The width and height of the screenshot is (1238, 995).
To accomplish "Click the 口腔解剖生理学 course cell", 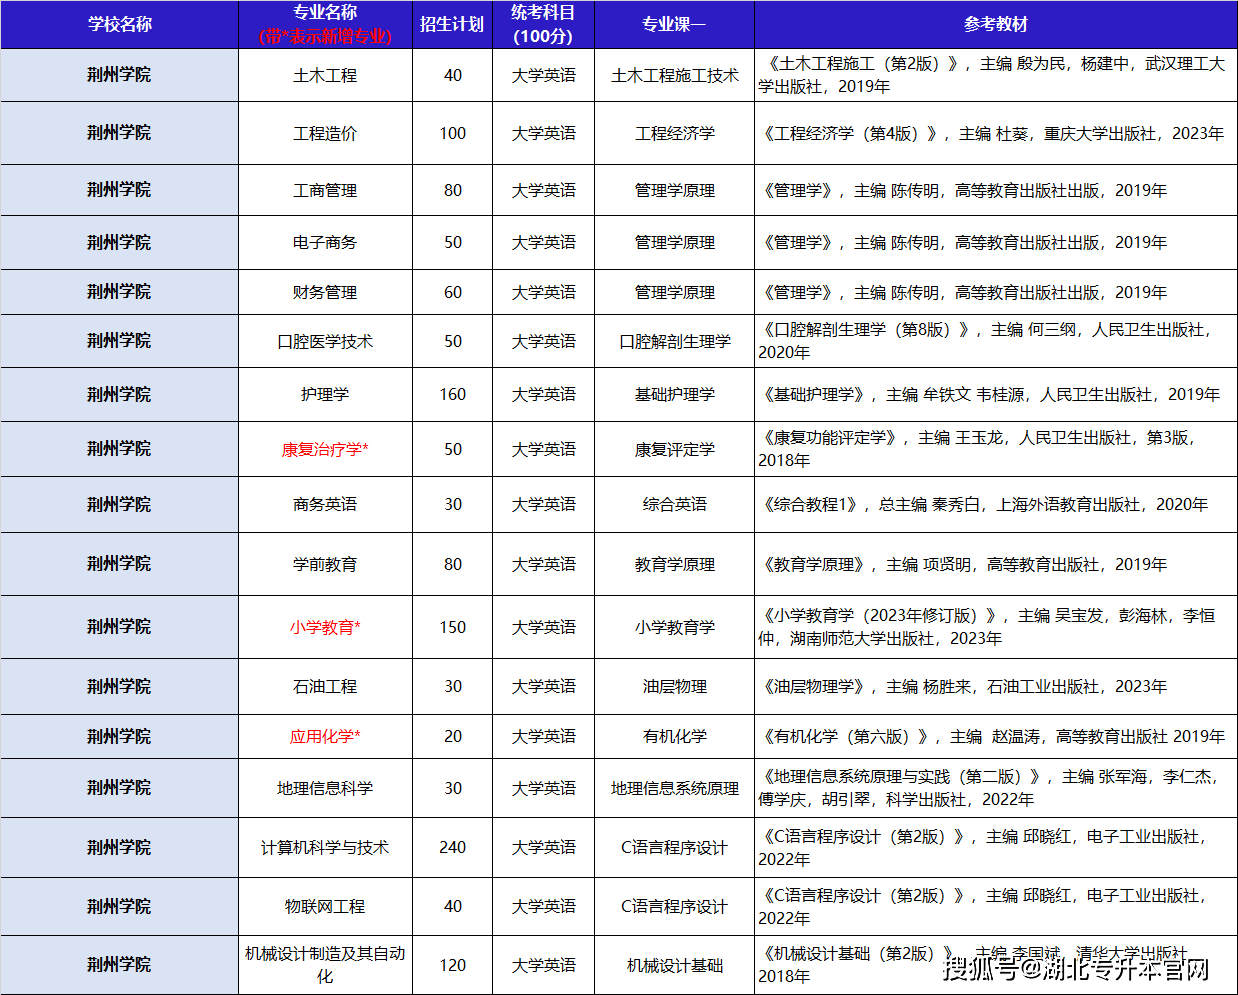I will click(x=674, y=341).
